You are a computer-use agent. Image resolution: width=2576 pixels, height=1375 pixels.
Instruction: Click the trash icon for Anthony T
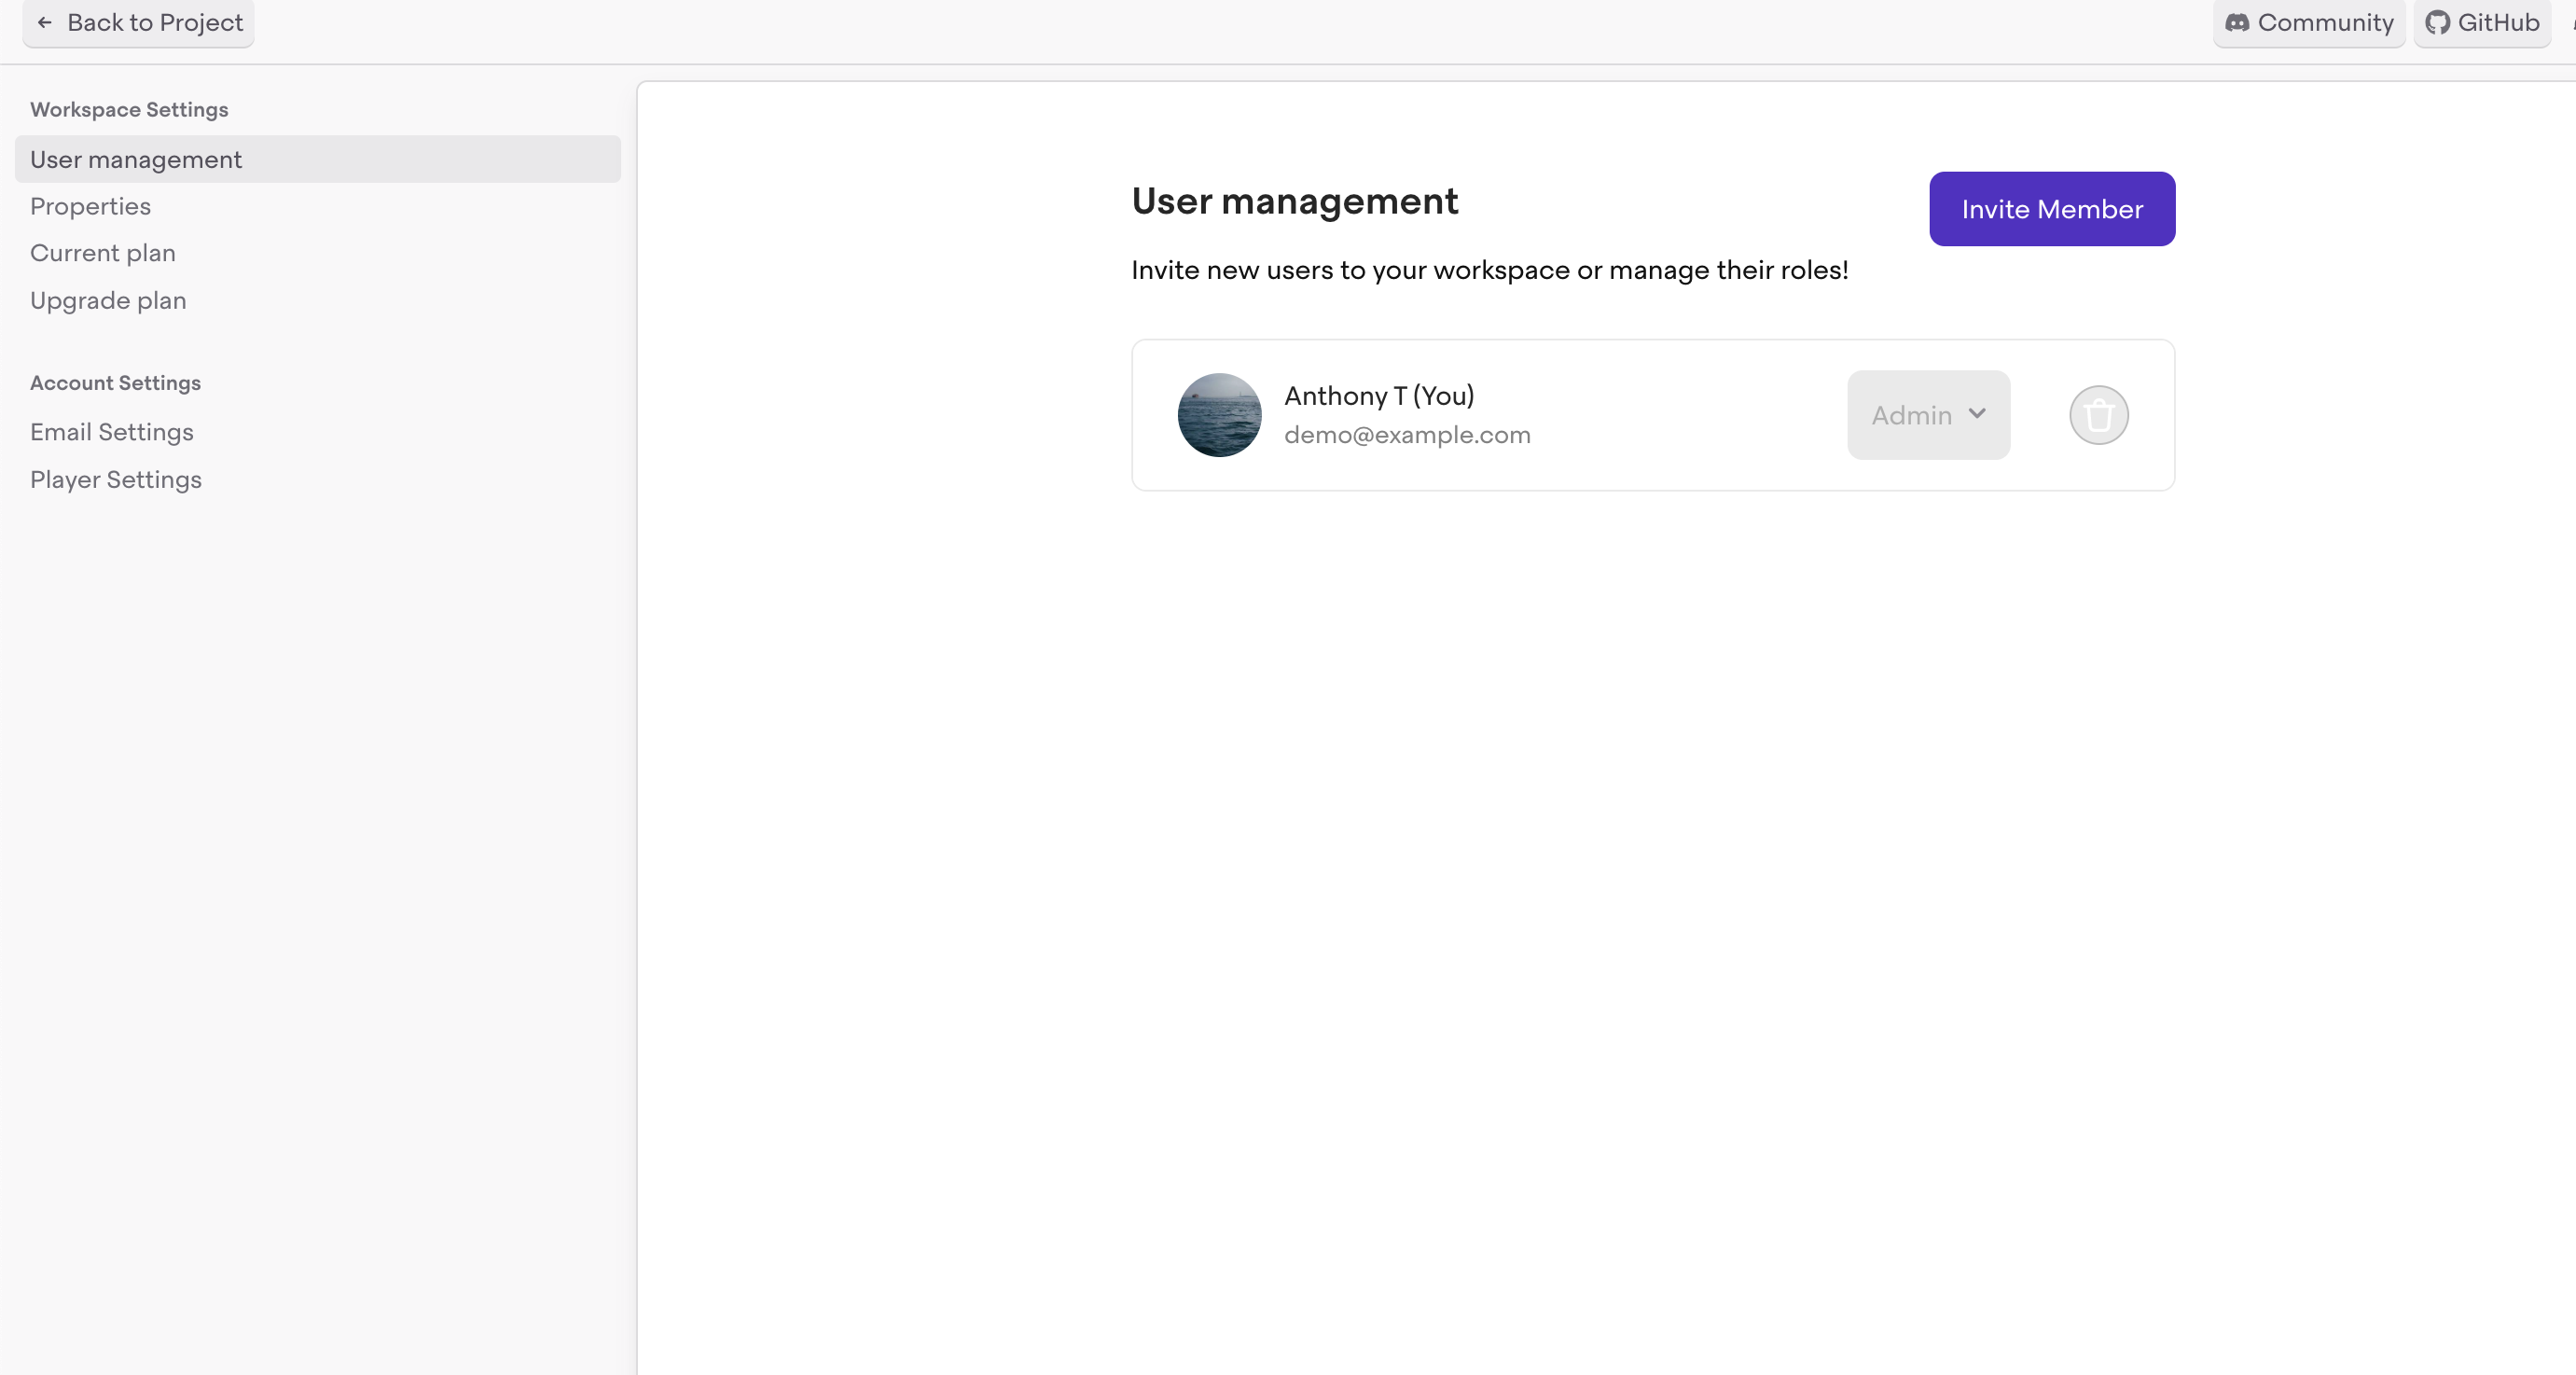[x=2098, y=415]
